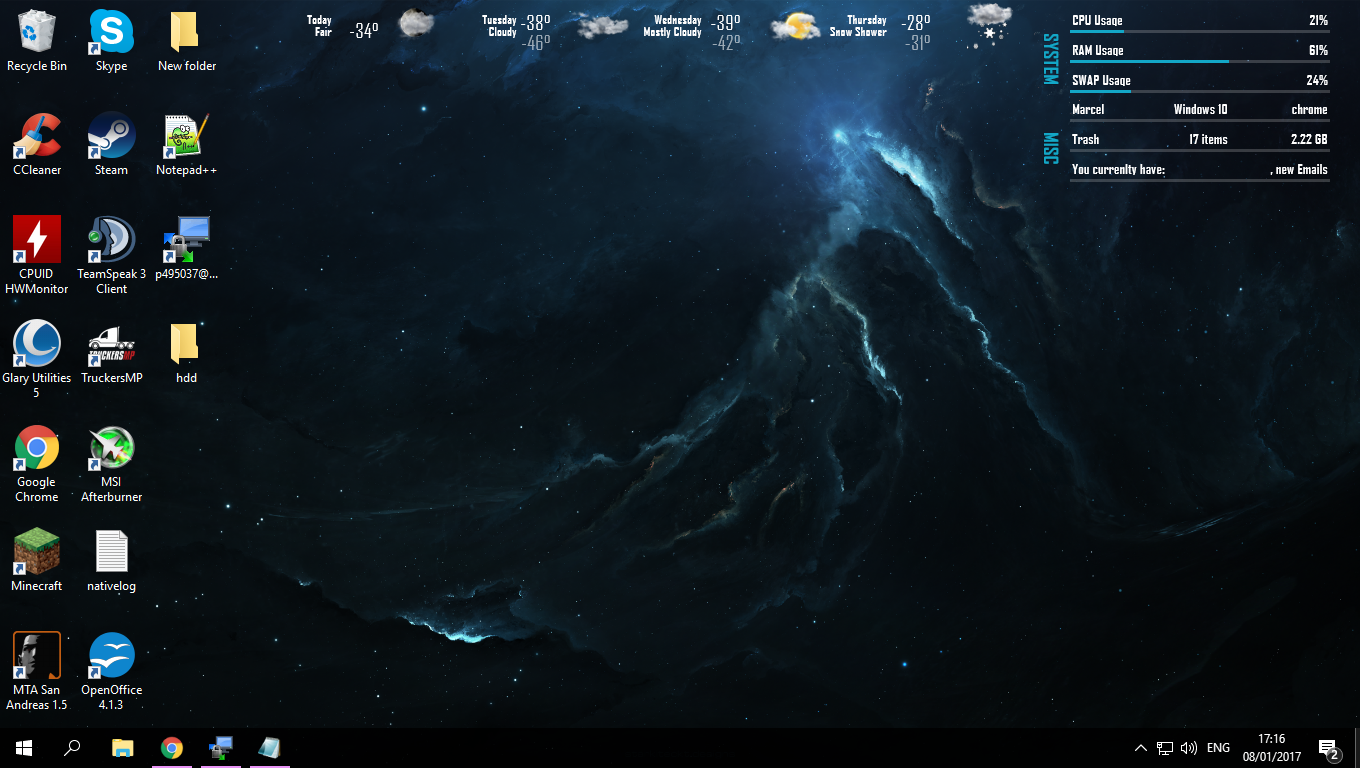Viewport: 1360px width, 768px height.
Task: Click the 'Marcel' username label
Action: coord(1088,110)
